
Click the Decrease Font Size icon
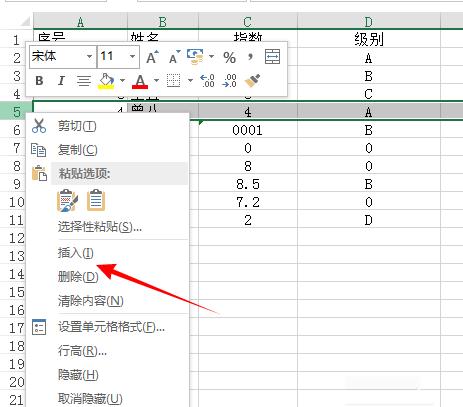pos(174,57)
